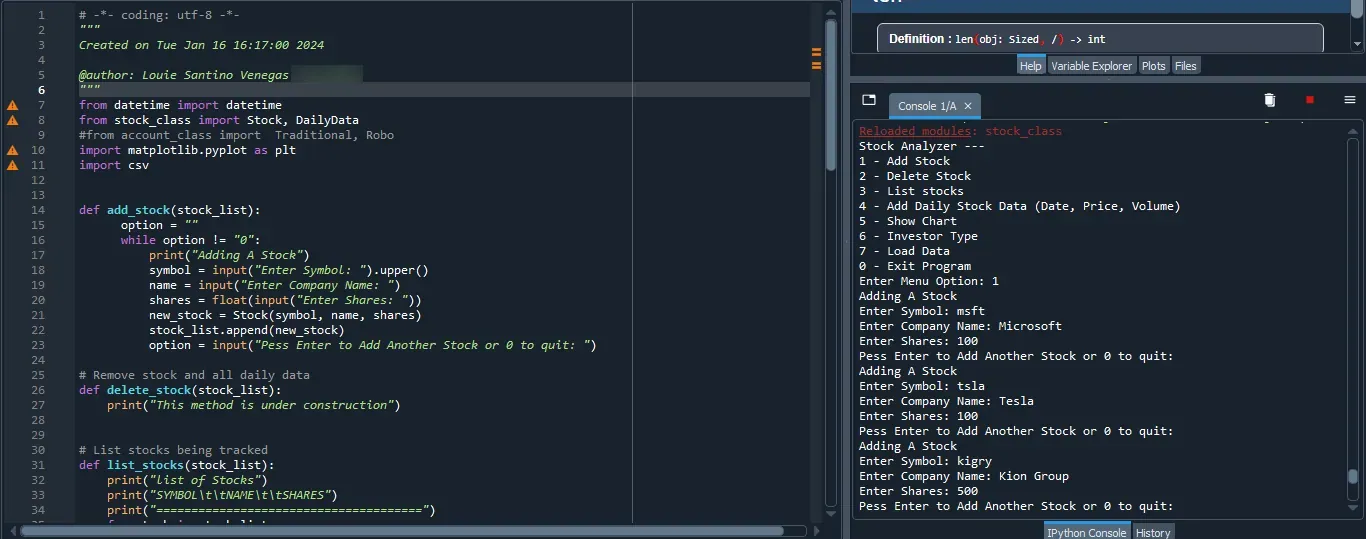Click the console scrollbar down arrow
The height and width of the screenshot is (539, 1366).
1353,510
